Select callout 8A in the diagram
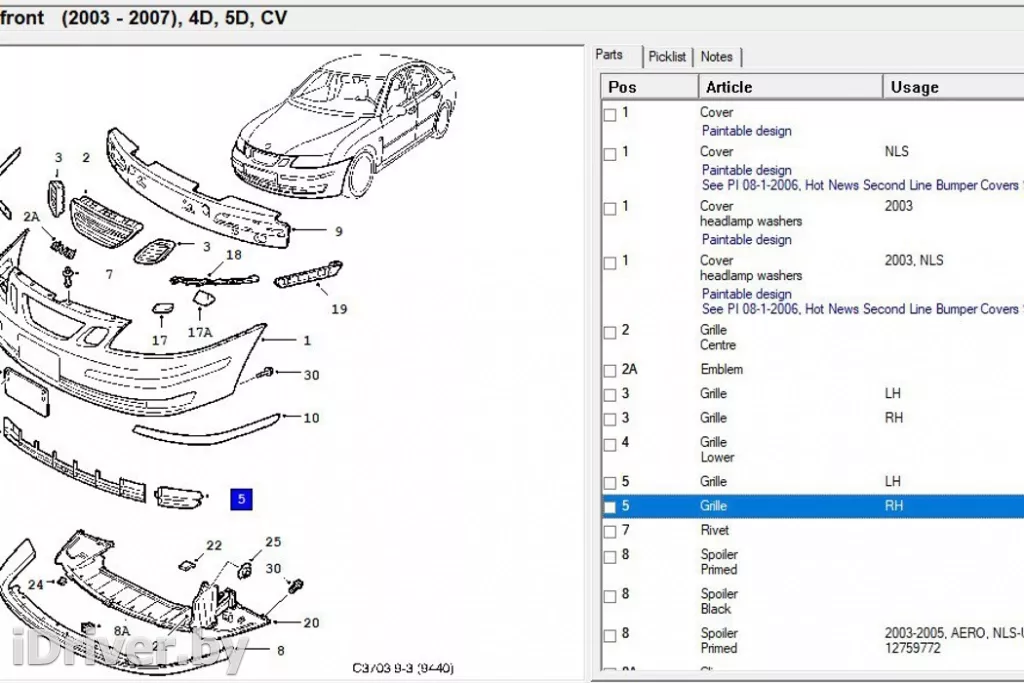Screen dimensions: 1024x683 point(122,631)
